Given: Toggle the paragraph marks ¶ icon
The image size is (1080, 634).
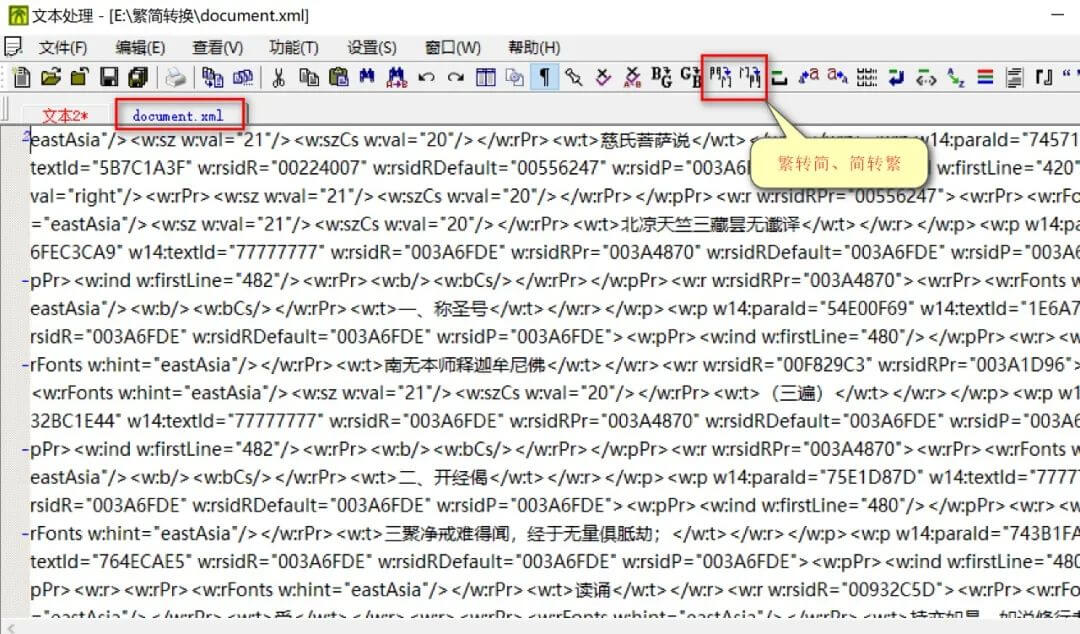Looking at the screenshot, I should click(543, 77).
